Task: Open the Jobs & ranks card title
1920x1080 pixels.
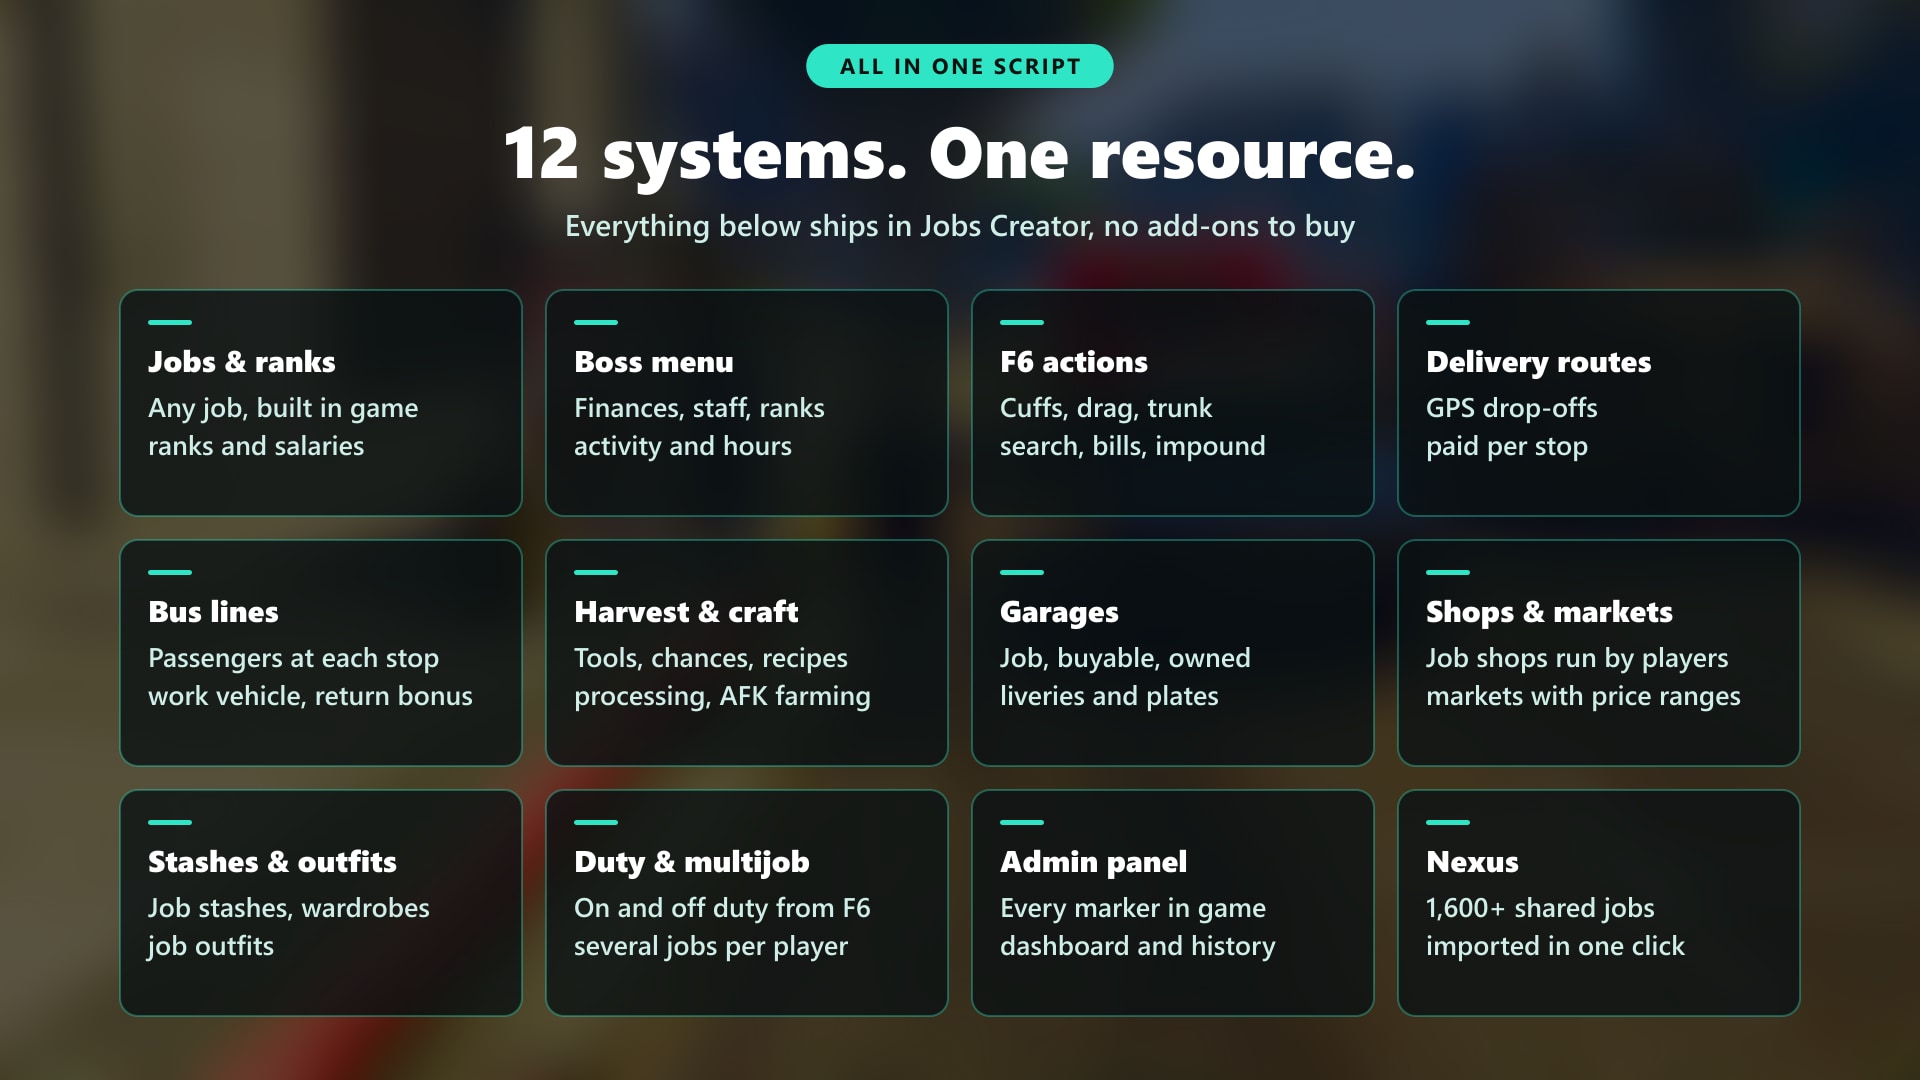Action: [242, 362]
